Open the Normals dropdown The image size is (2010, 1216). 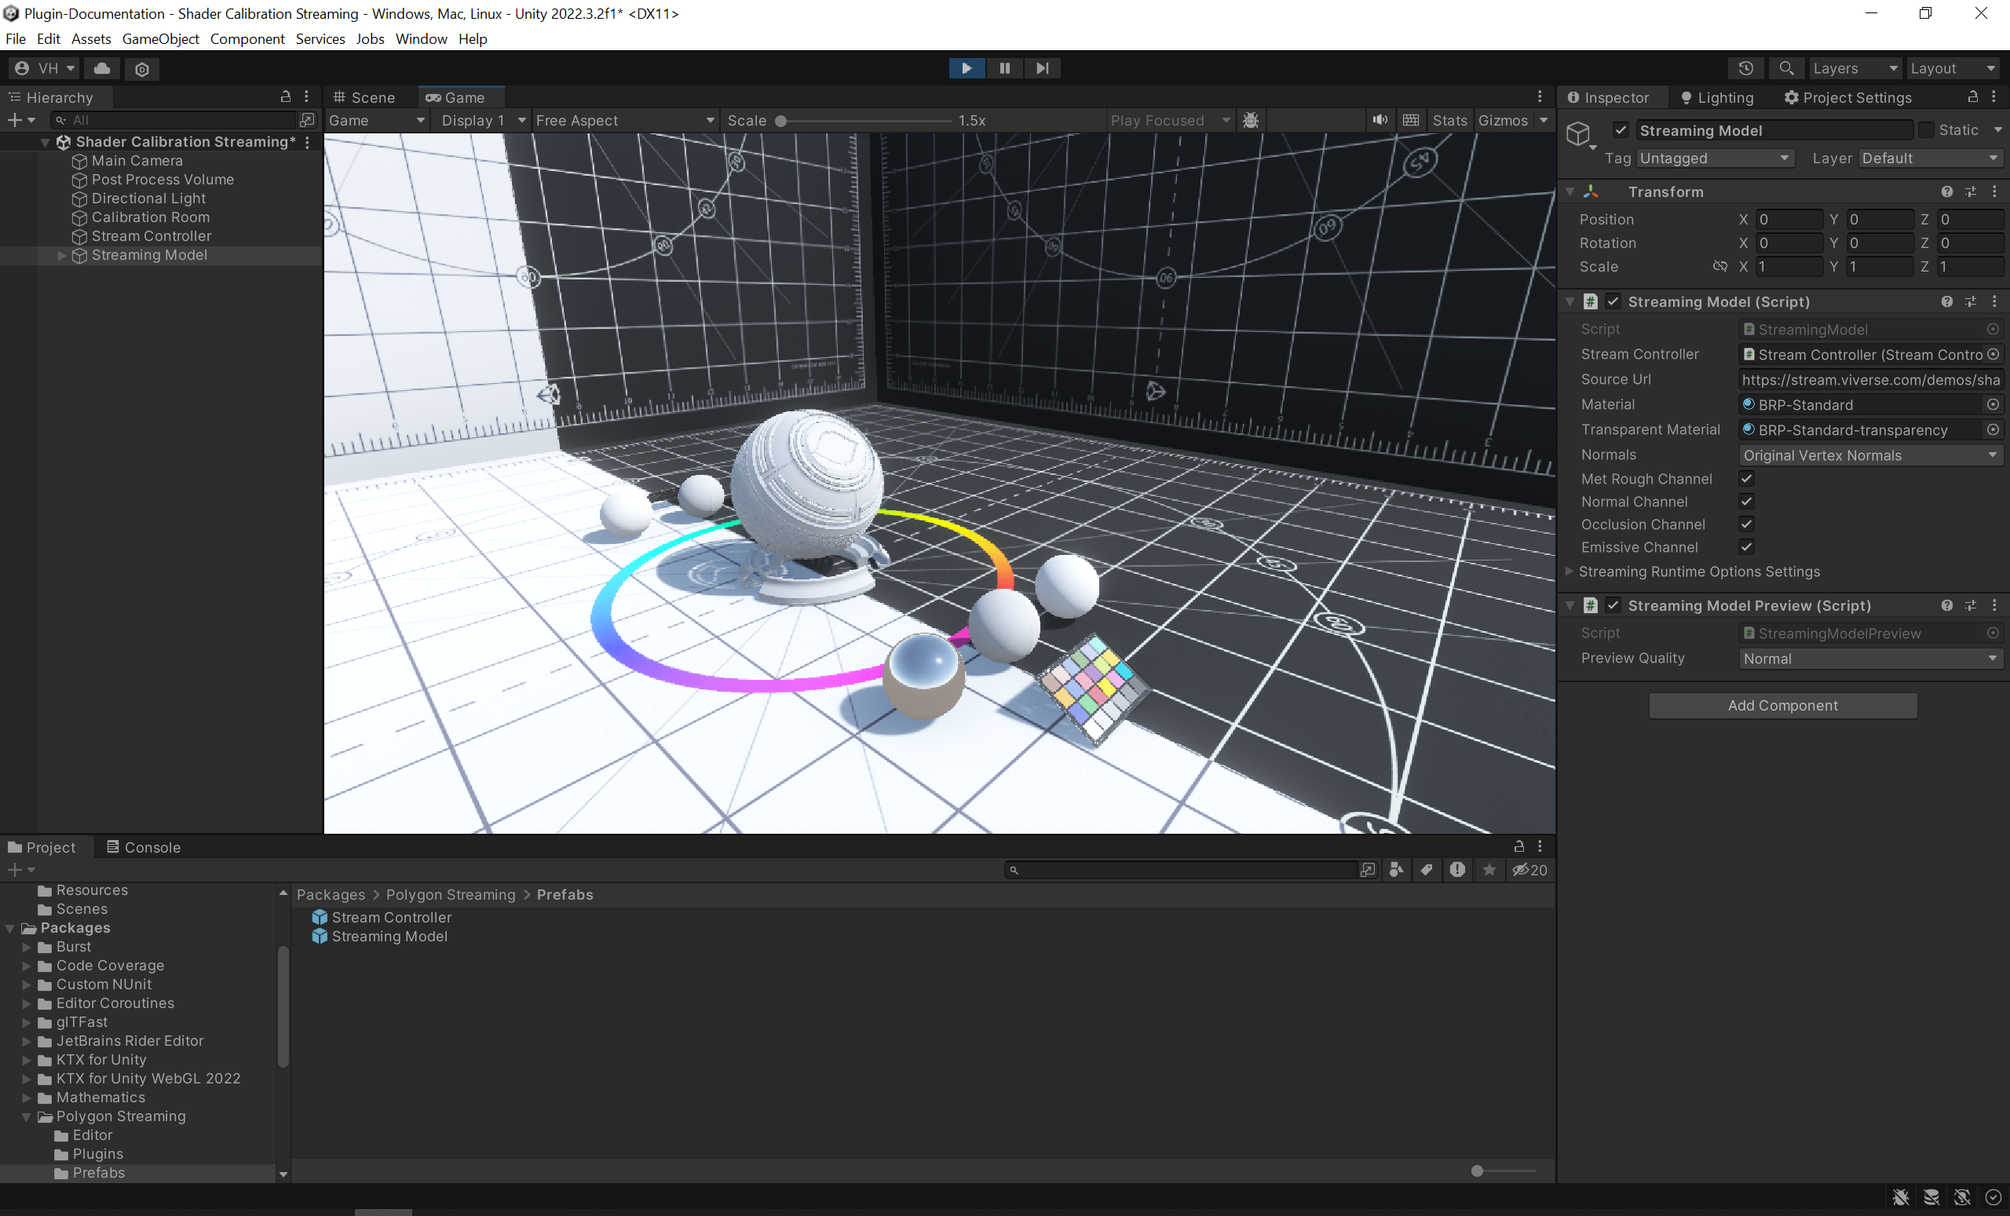click(x=1870, y=455)
